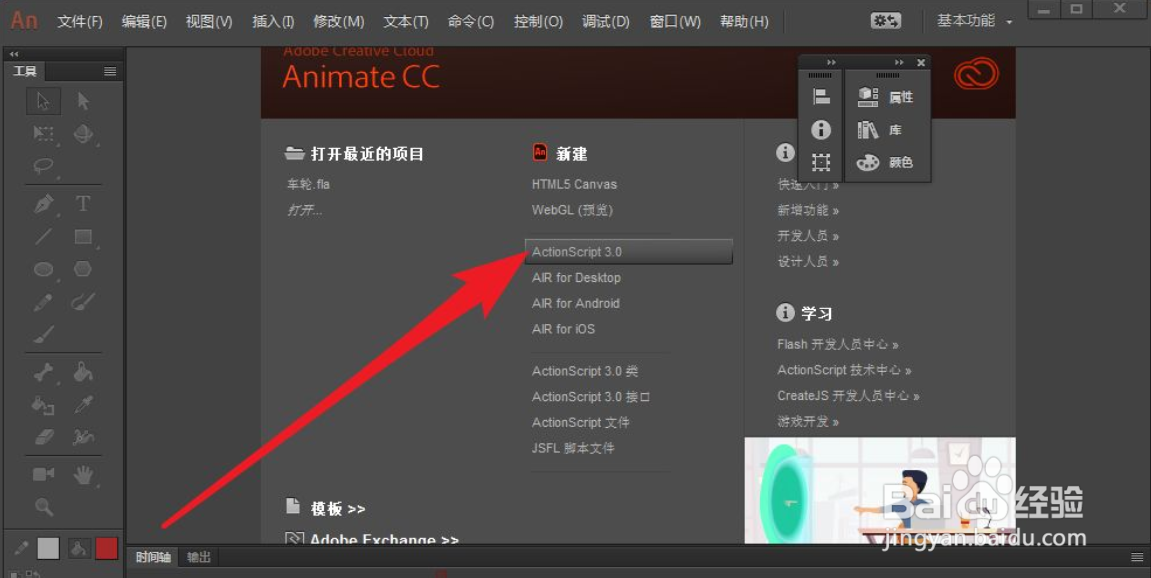
Task: Select the Paint Brush tool
Action: click(83, 302)
